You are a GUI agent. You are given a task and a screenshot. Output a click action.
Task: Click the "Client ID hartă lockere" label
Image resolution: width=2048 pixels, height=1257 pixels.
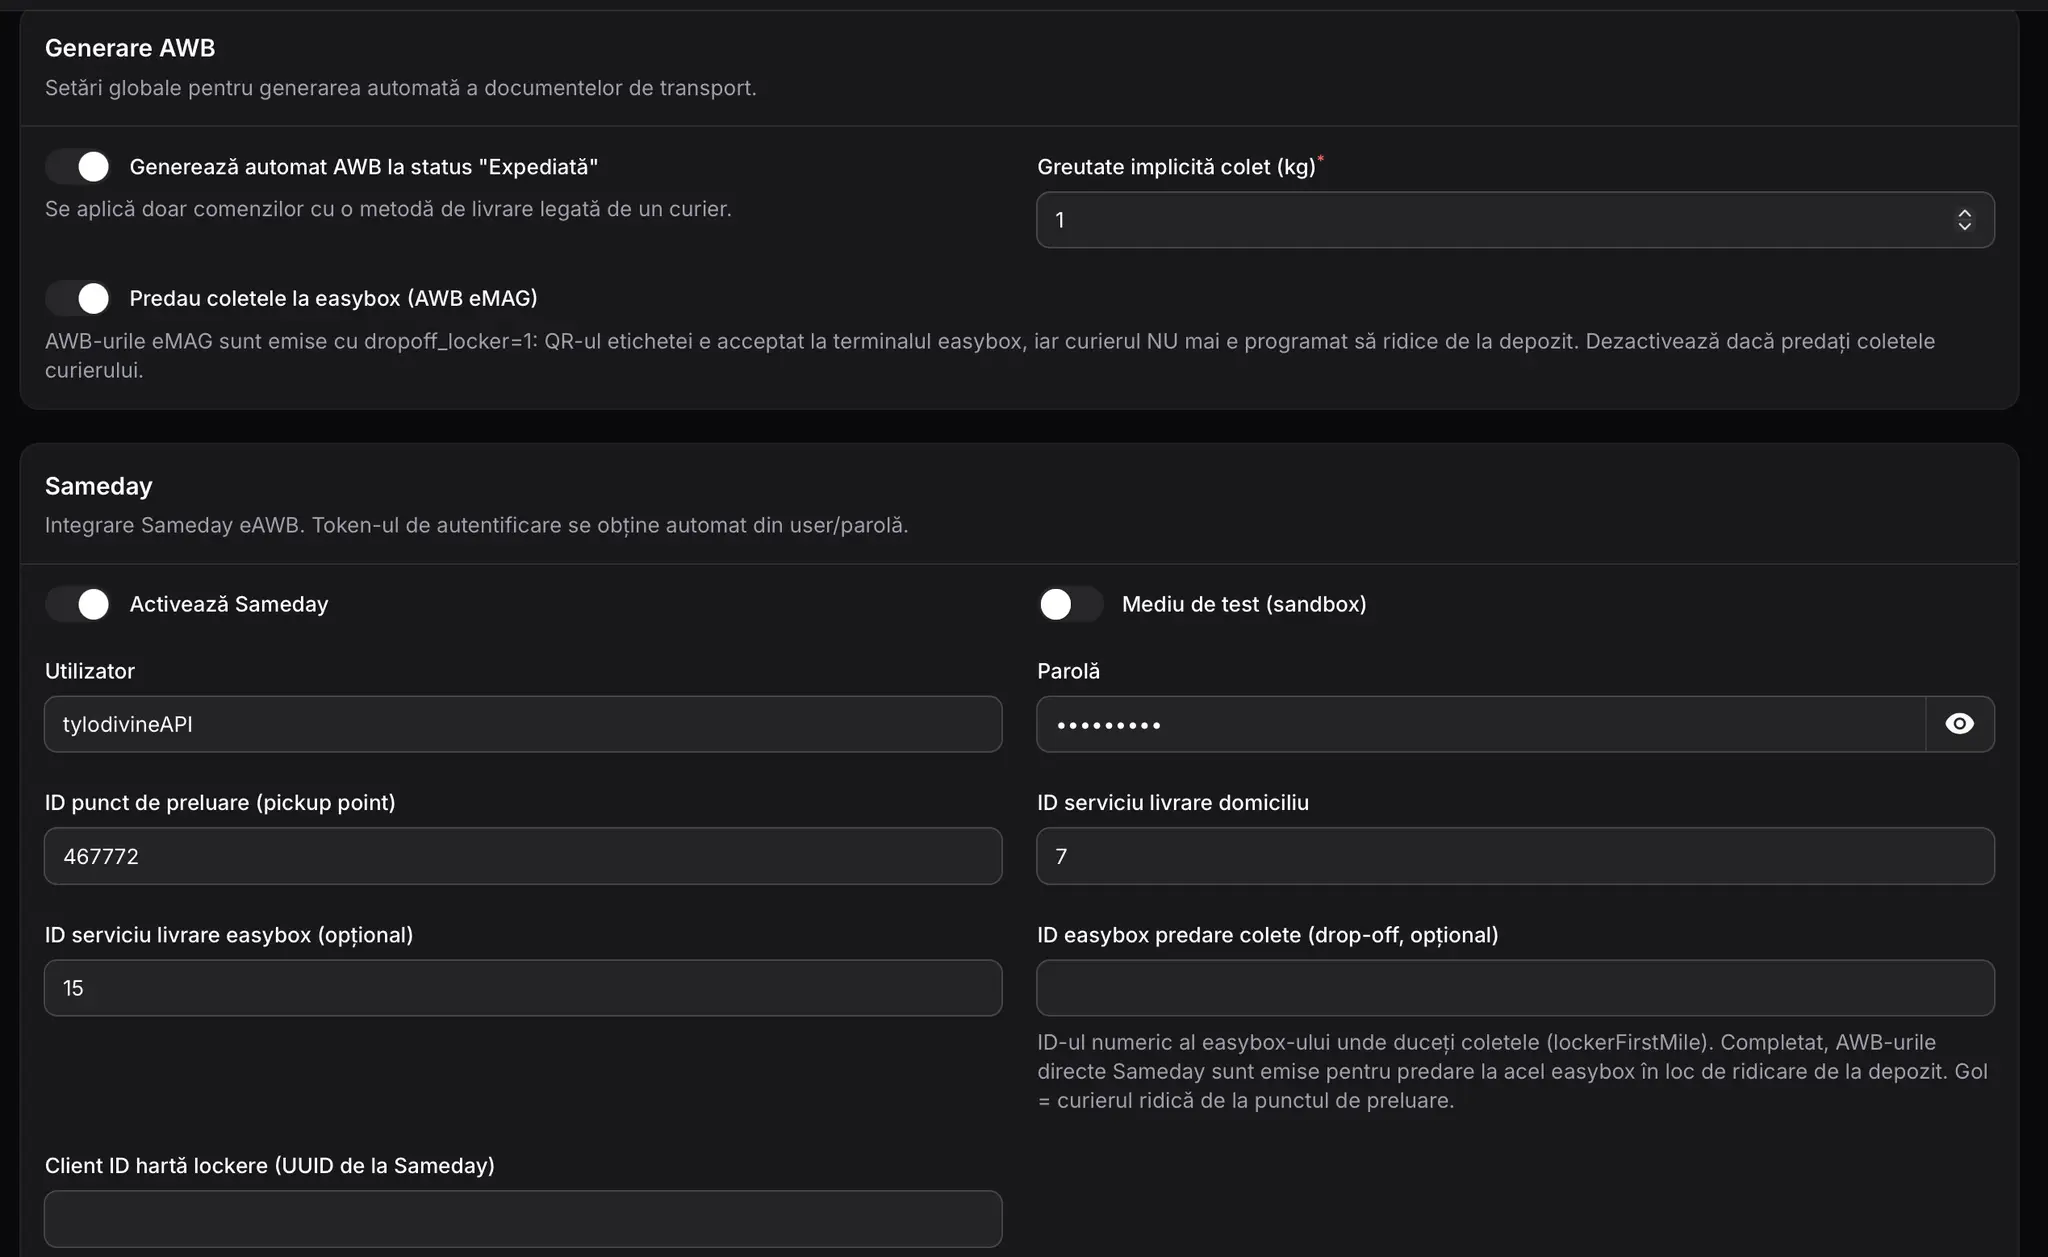tap(270, 1166)
